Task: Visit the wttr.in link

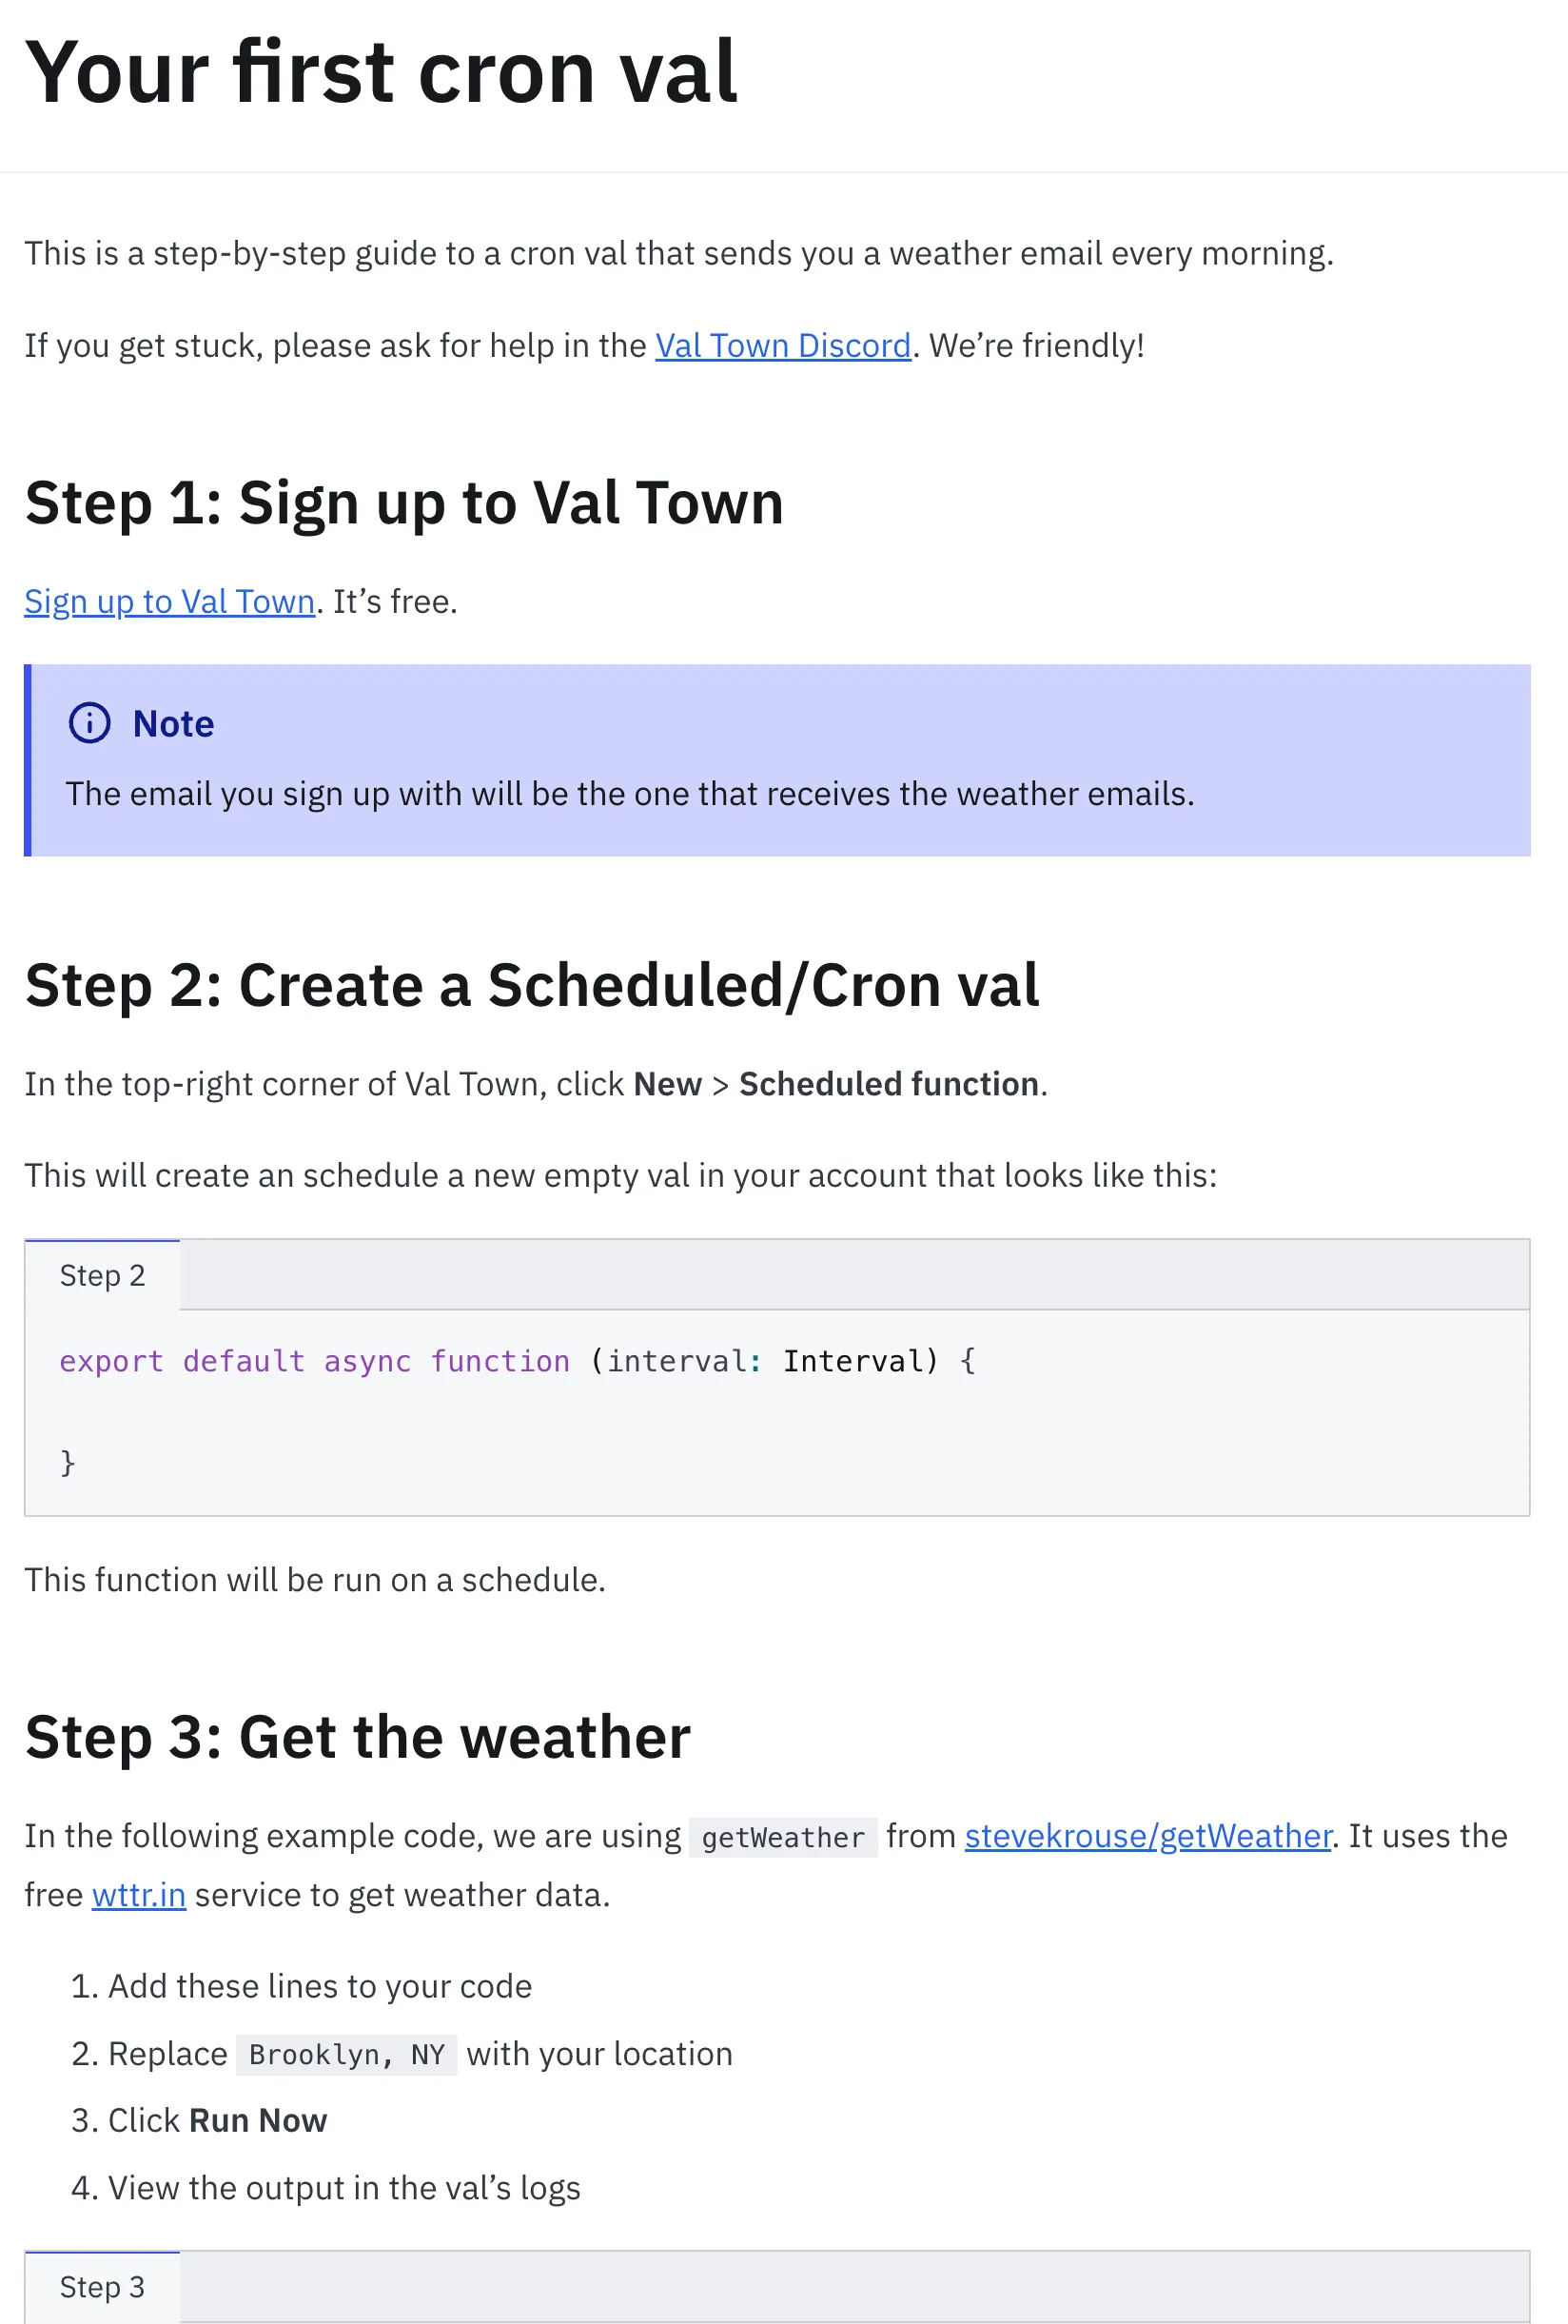Action: [x=138, y=1894]
